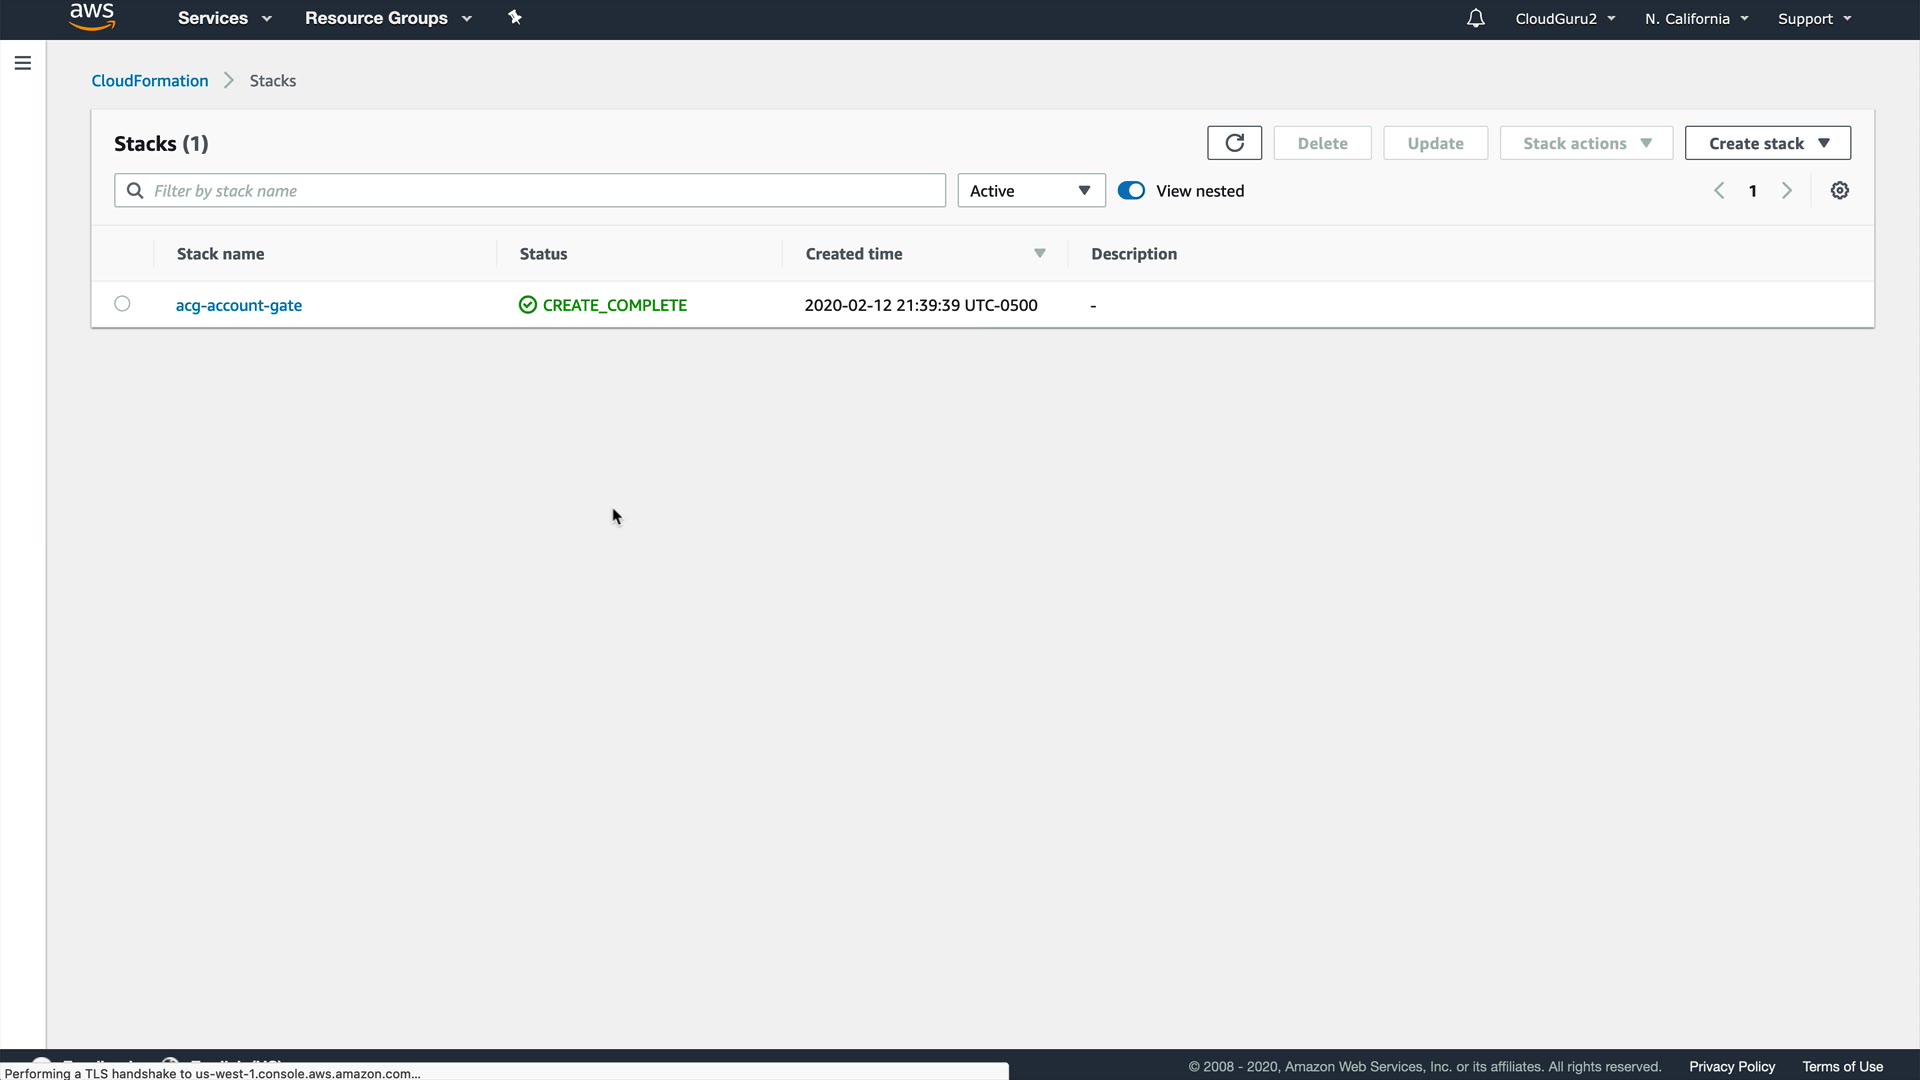Open the Services menu

[x=224, y=18]
